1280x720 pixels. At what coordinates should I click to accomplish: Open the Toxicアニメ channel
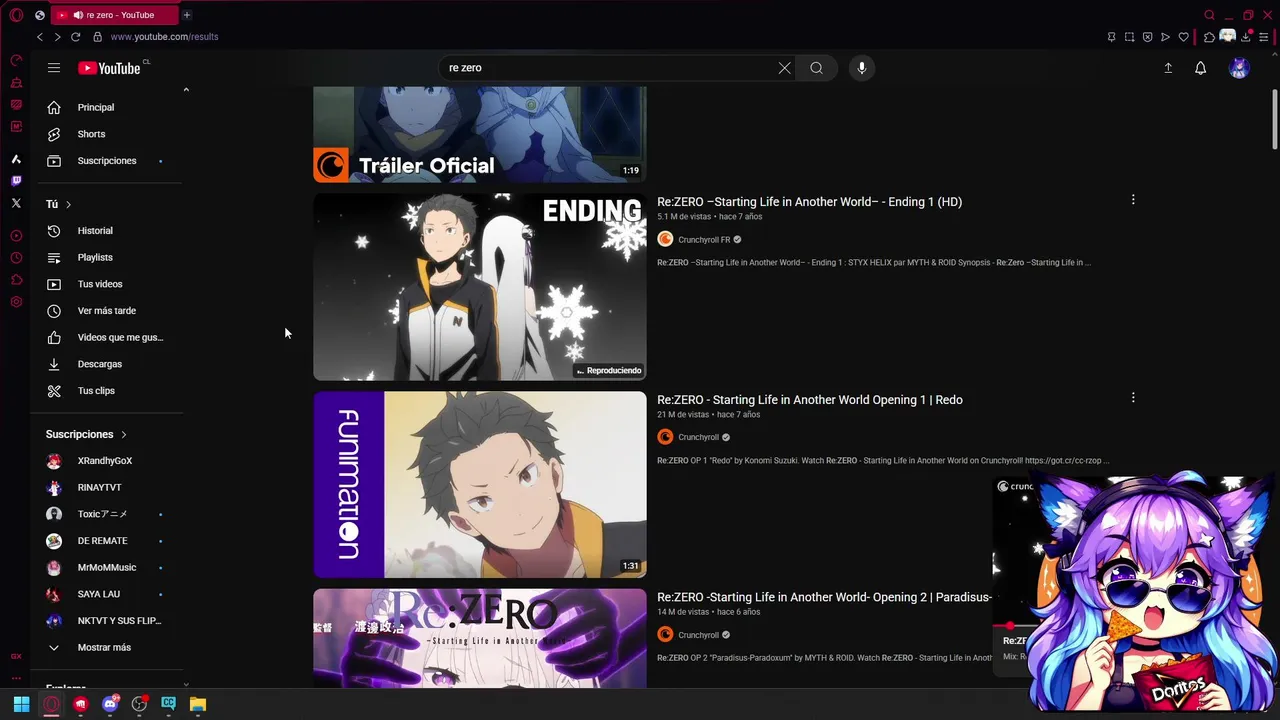point(107,514)
